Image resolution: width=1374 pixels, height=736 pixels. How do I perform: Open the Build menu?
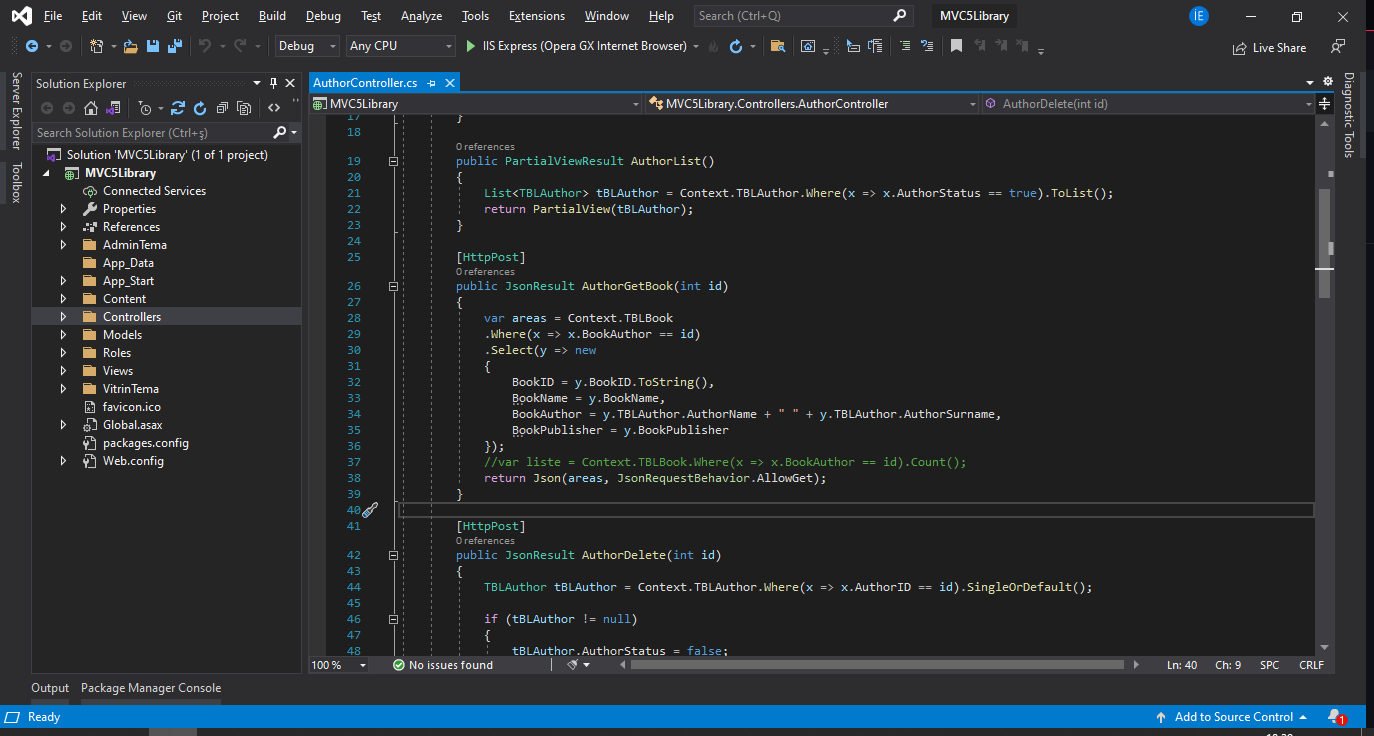272,16
